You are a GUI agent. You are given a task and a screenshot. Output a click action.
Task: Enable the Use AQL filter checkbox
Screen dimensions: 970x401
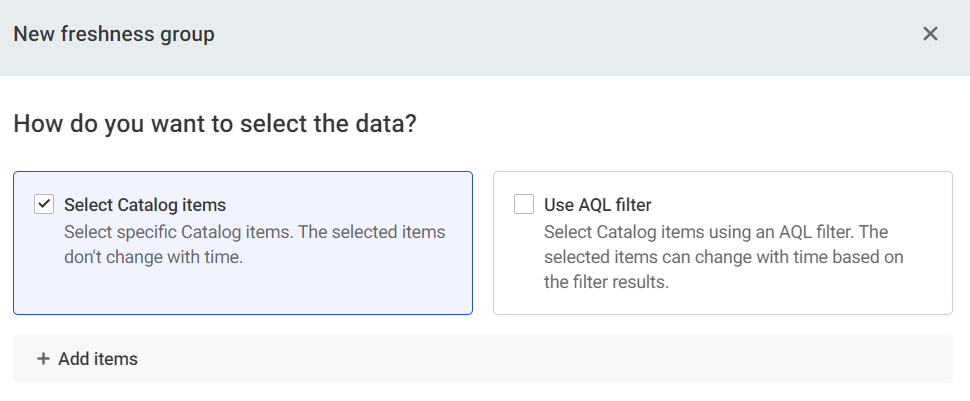point(524,205)
